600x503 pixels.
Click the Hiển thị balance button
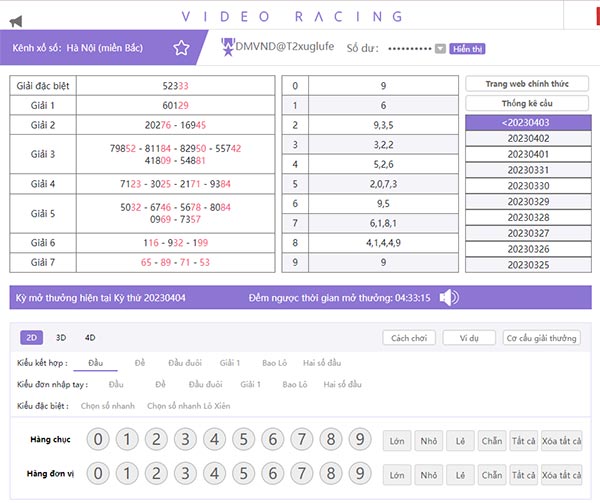[x=467, y=48]
